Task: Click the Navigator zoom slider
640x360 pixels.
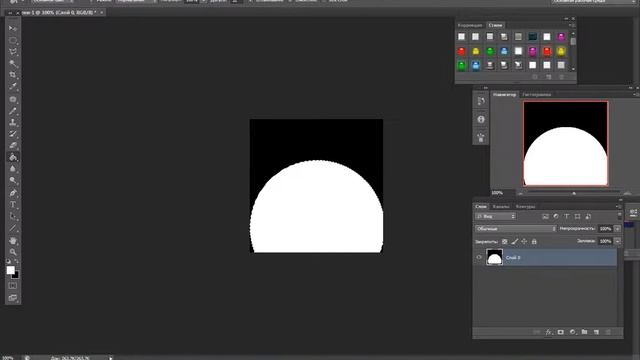Action: [573, 193]
